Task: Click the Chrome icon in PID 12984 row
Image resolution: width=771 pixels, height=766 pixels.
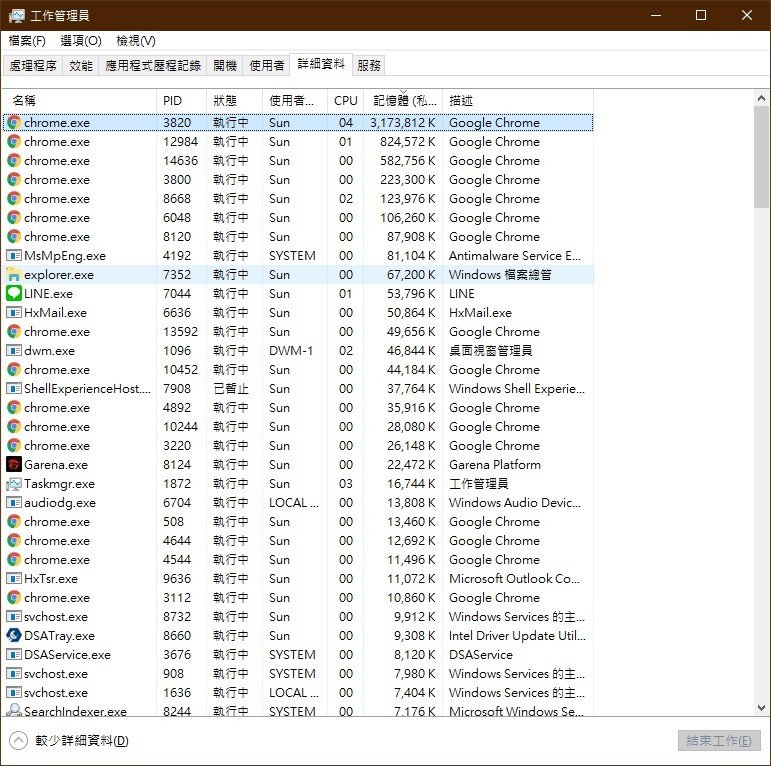Action: [x=14, y=142]
